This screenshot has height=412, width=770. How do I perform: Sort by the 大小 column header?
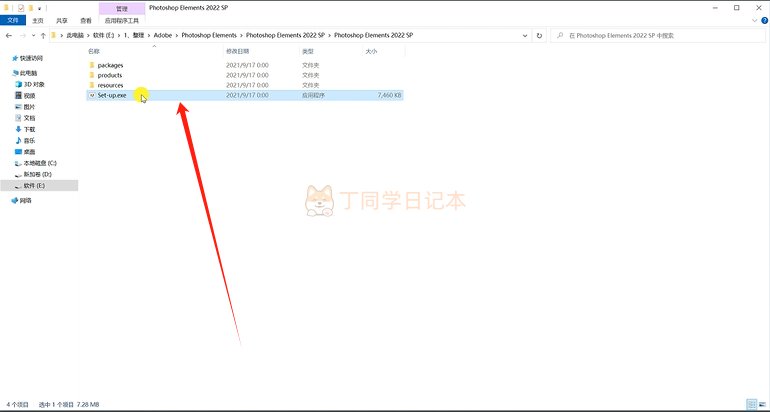370,51
